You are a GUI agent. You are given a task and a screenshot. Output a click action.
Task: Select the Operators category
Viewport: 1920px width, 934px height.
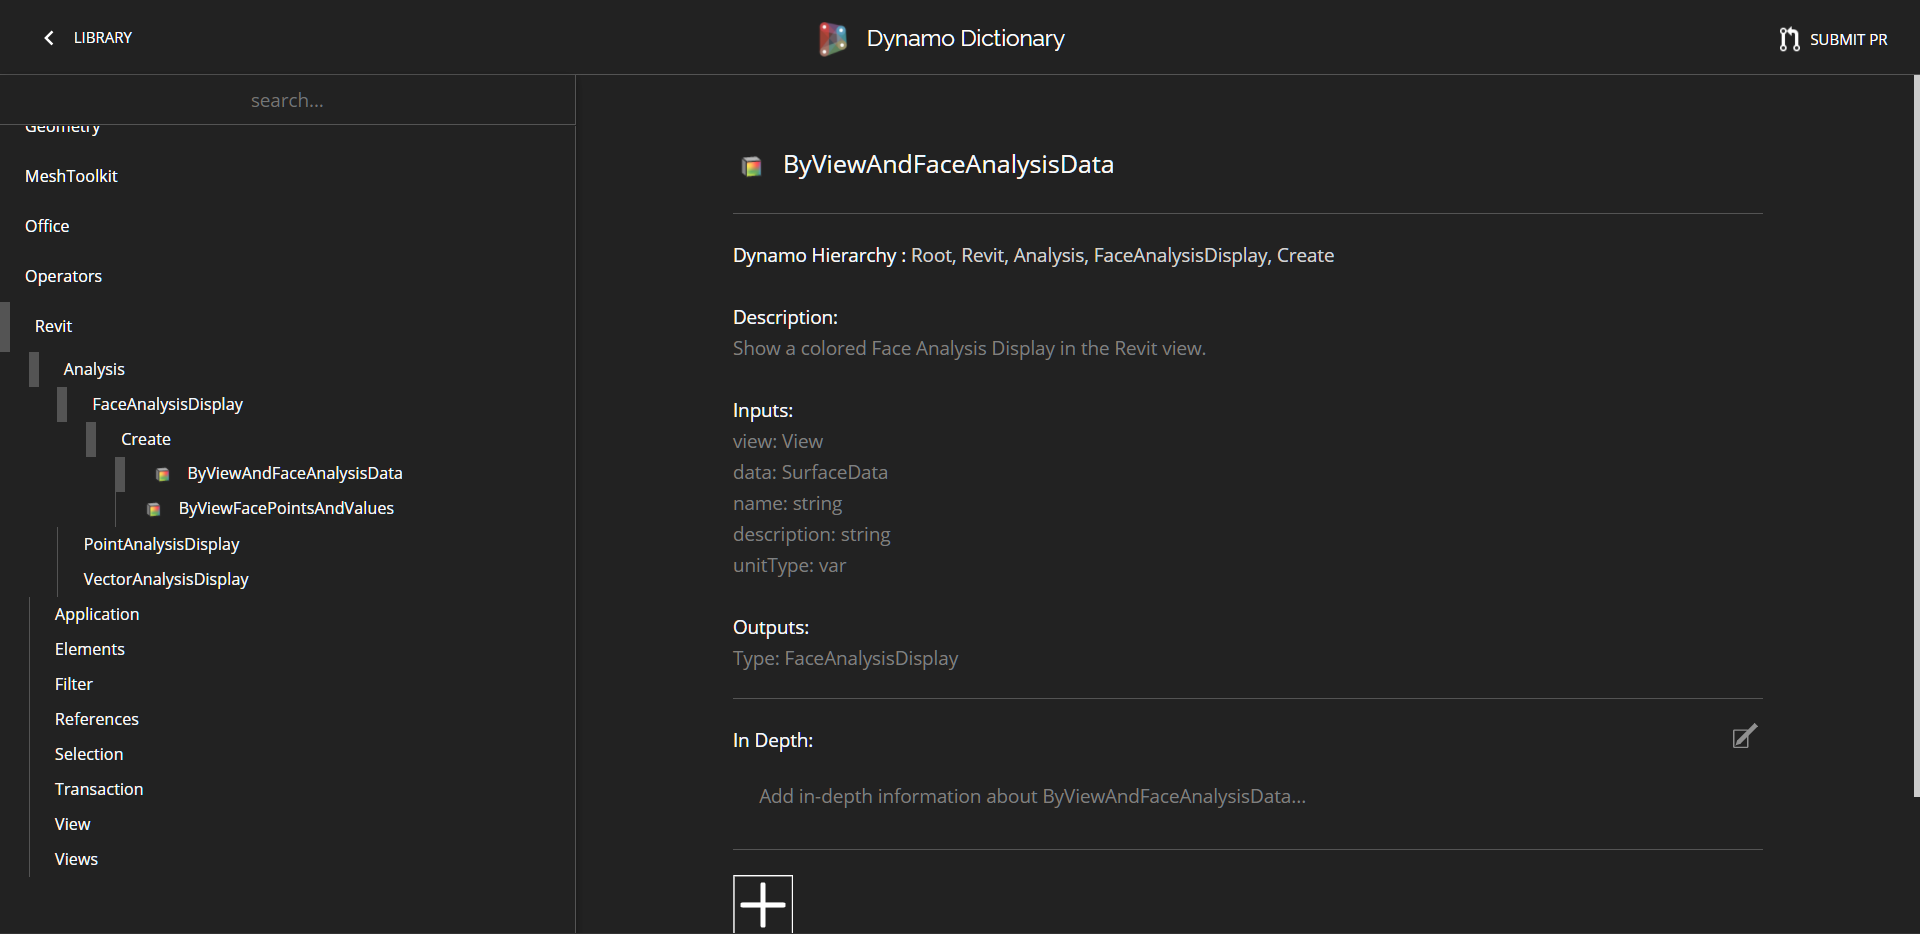(x=63, y=275)
